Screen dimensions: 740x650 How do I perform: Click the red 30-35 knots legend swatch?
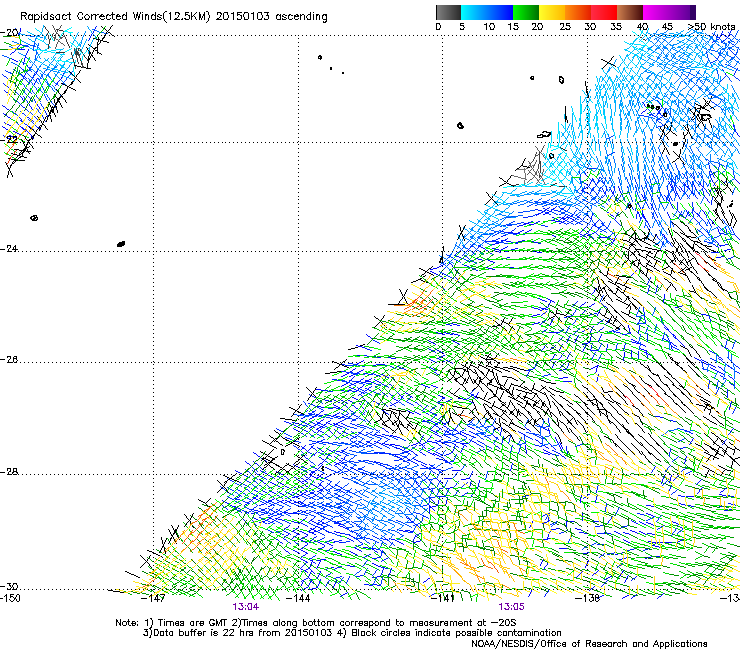604,12
